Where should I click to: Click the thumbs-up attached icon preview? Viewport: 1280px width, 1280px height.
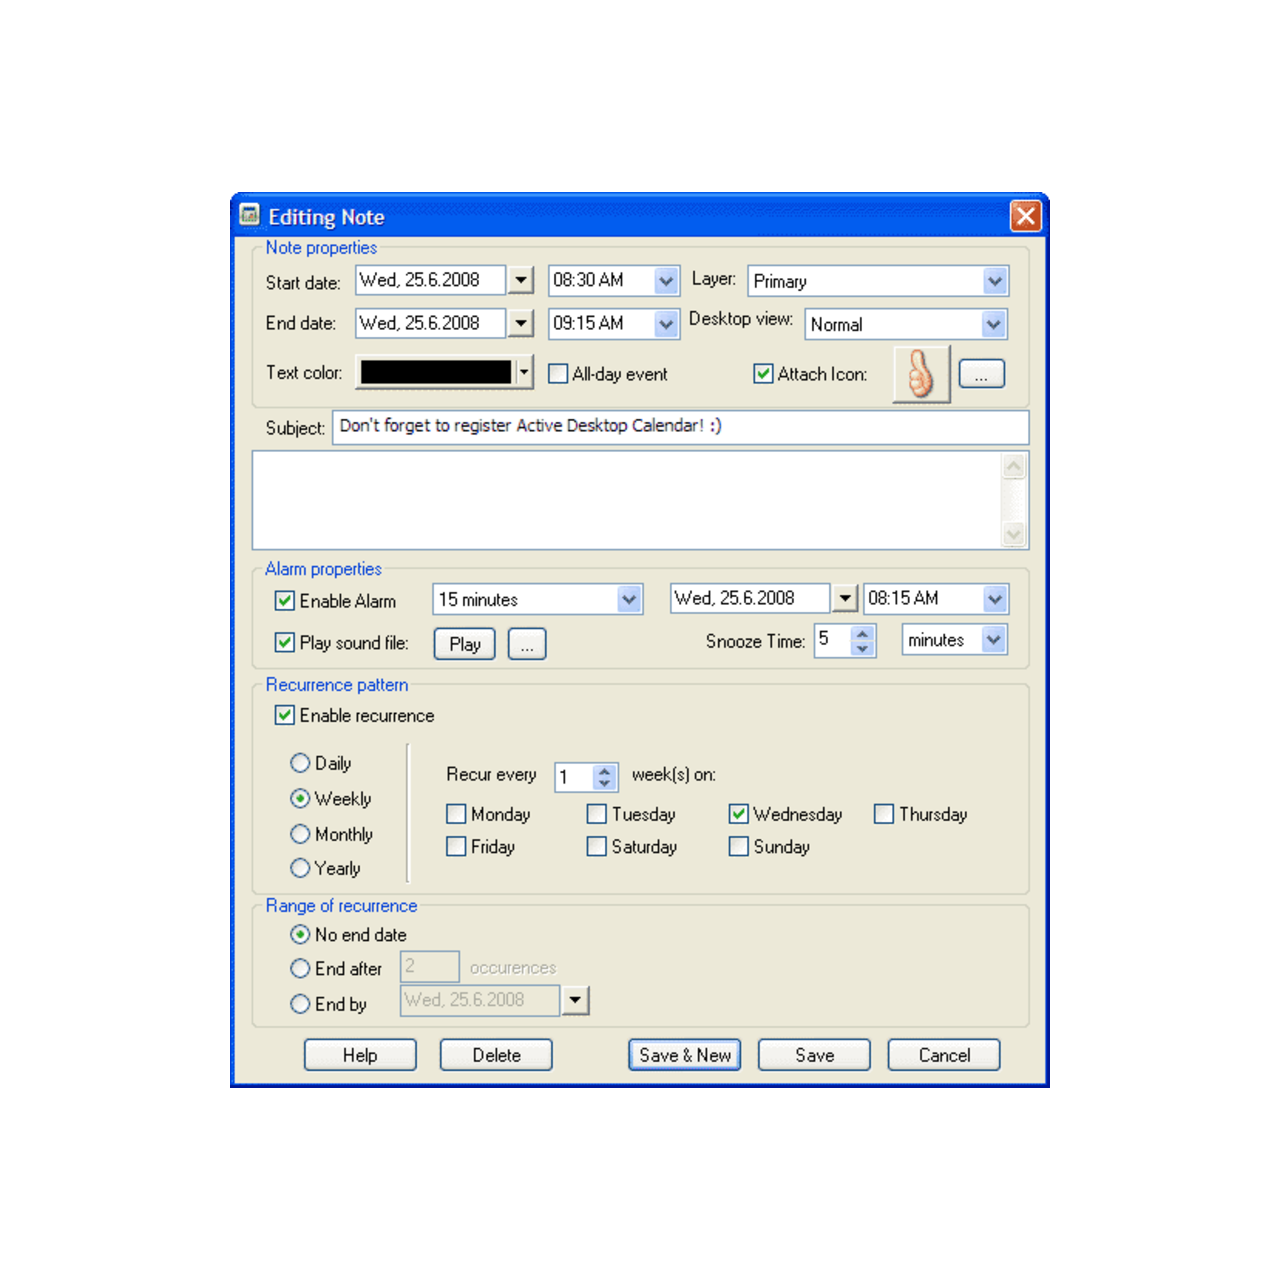921,374
